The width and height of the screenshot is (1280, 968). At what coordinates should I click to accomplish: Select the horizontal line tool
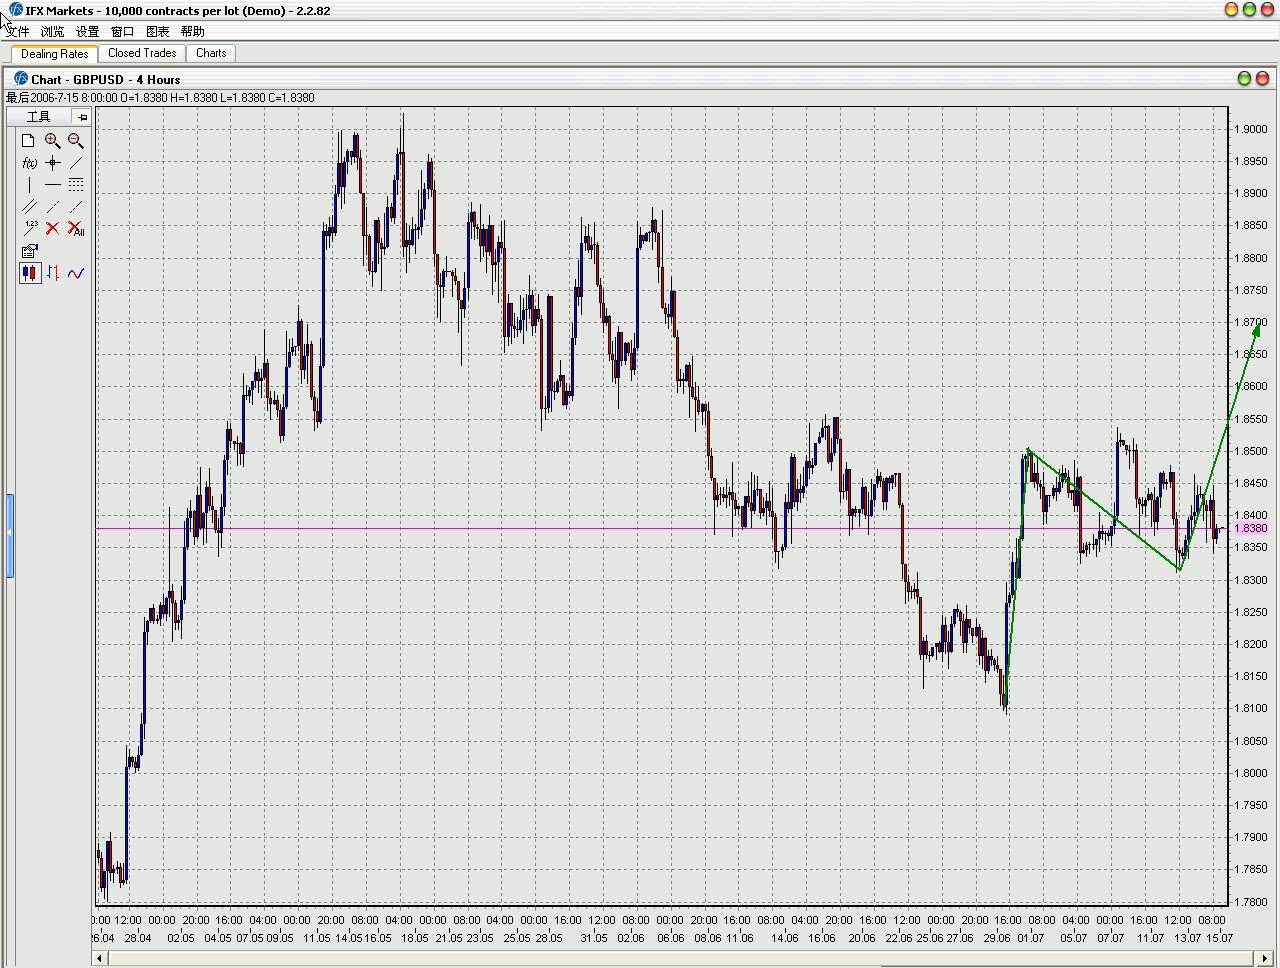pos(52,185)
